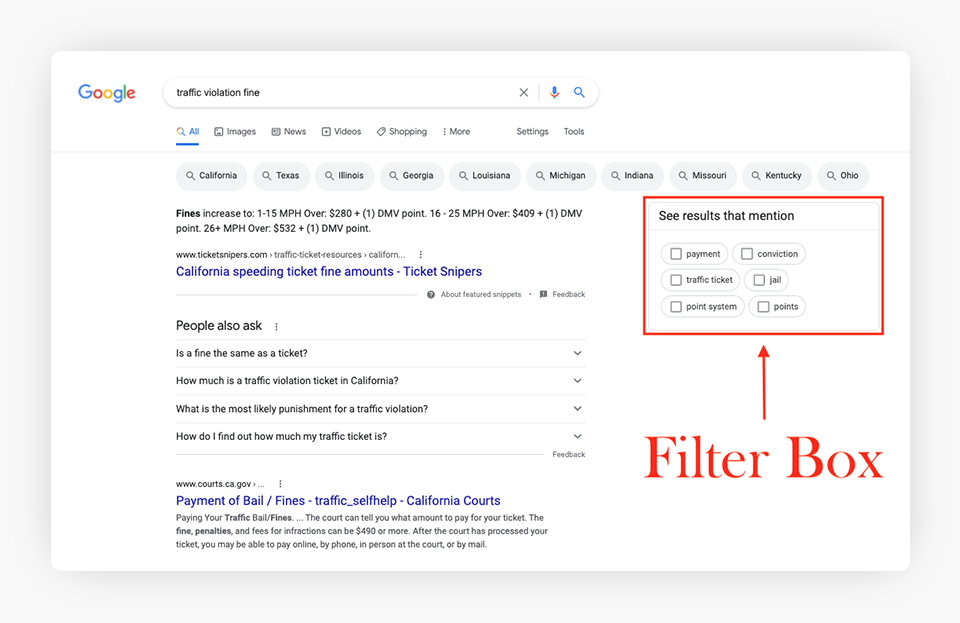Click the About featured snippets help icon
Image resolution: width=960 pixels, height=623 pixels.
click(x=431, y=295)
